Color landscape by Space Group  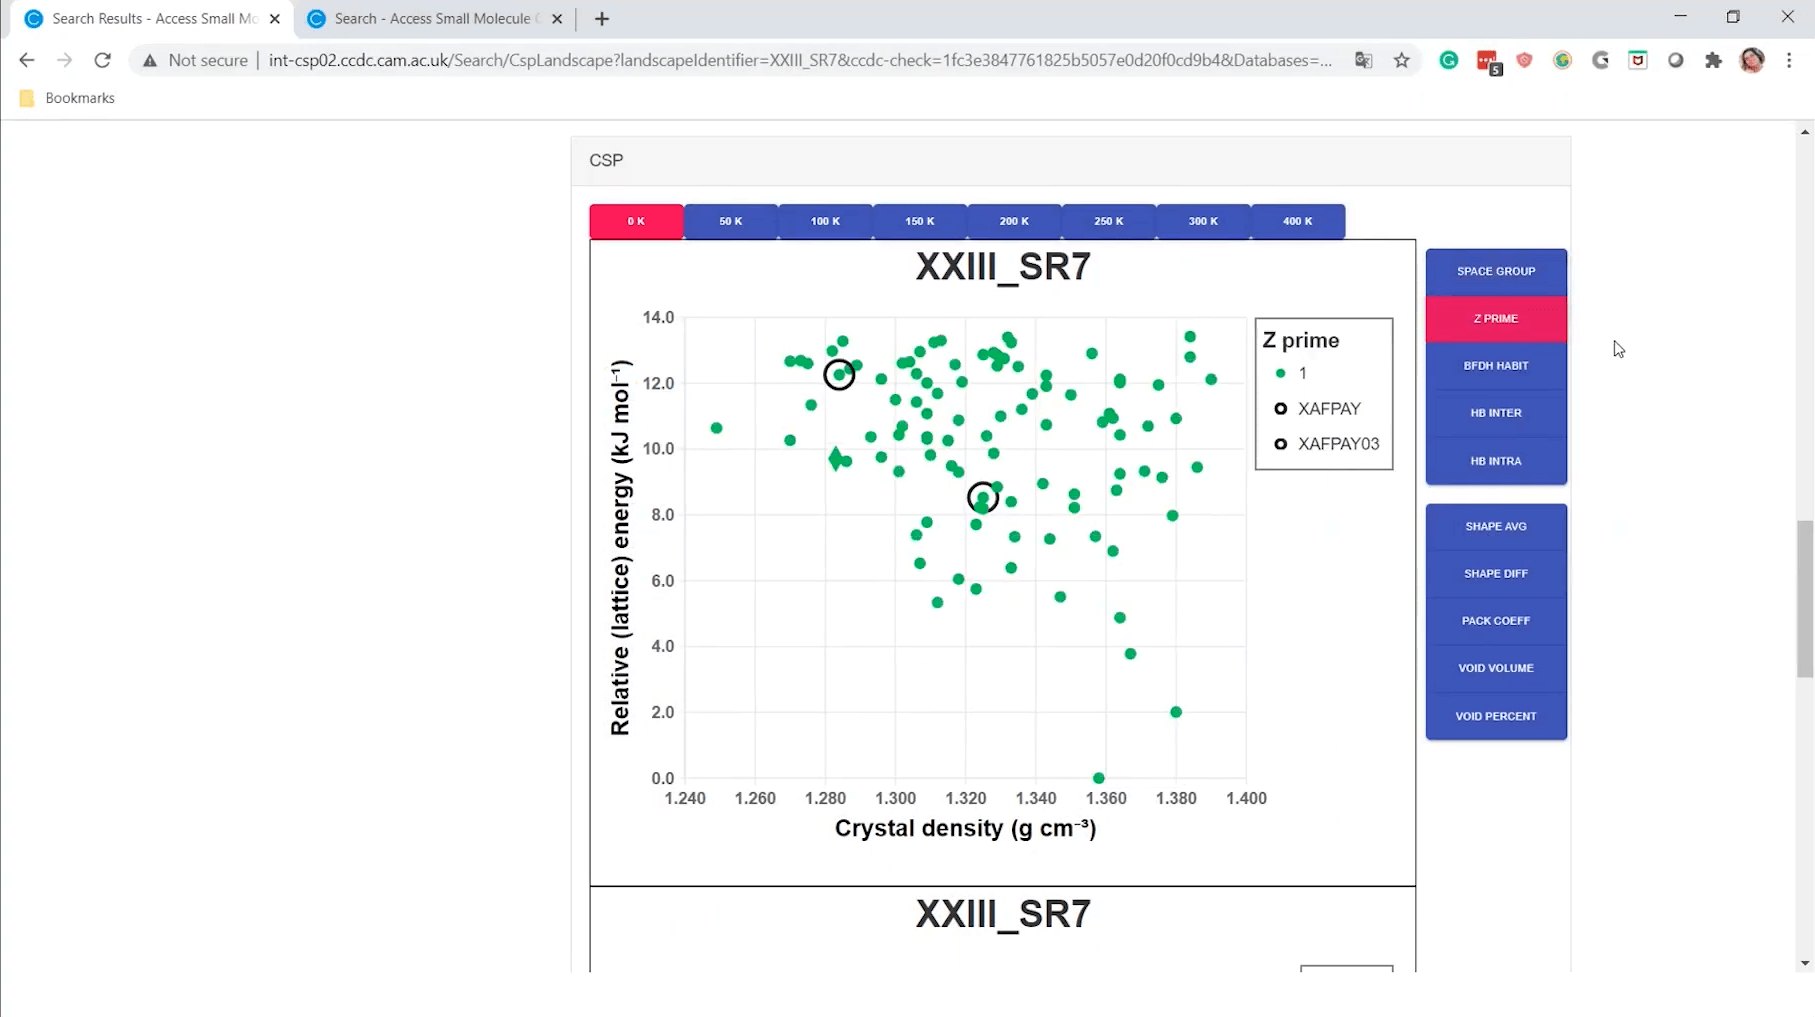[x=1495, y=271]
